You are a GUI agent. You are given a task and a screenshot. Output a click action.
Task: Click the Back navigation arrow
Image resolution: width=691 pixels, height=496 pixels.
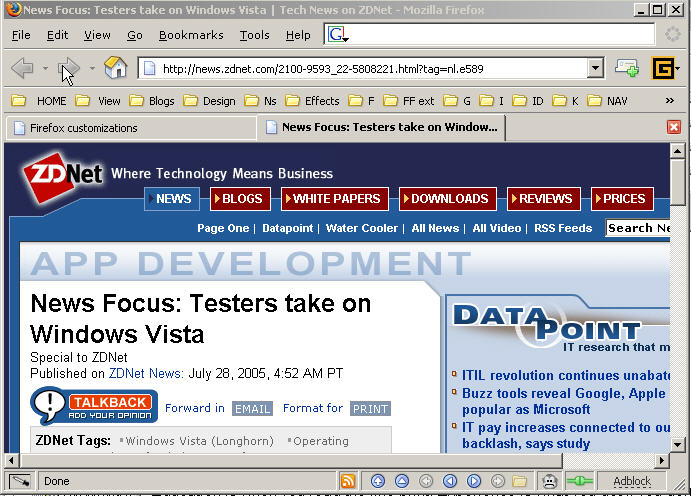tap(22, 68)
